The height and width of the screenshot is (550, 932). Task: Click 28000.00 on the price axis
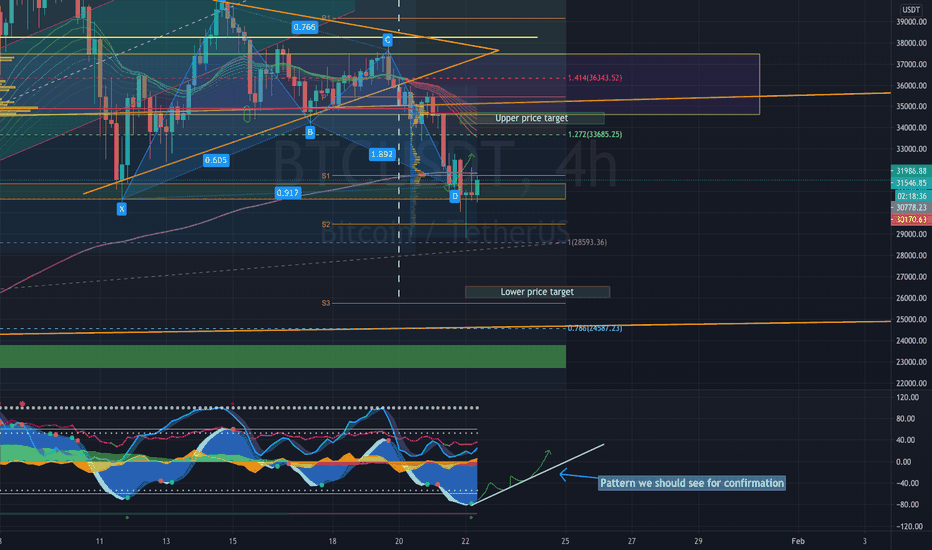pyautogui.click(x=911, y=256)
